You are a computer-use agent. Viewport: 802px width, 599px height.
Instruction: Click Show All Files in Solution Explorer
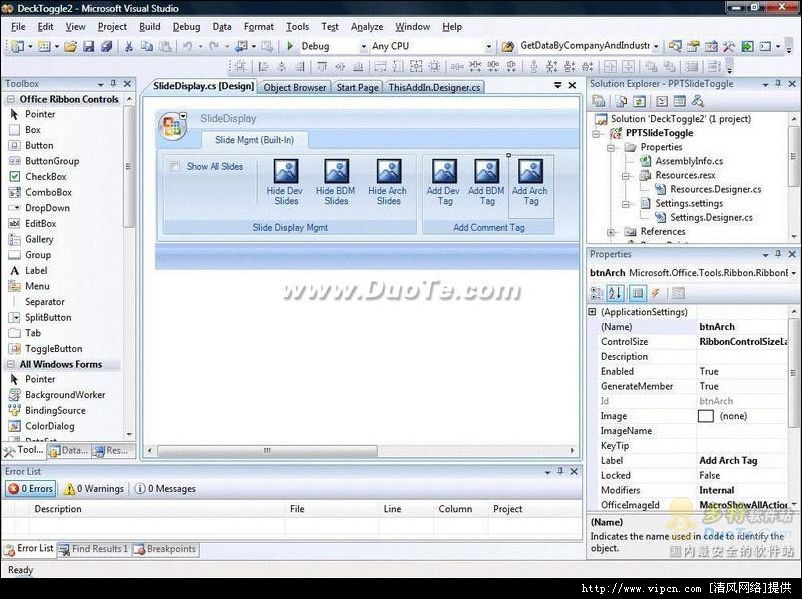point(621,101)
